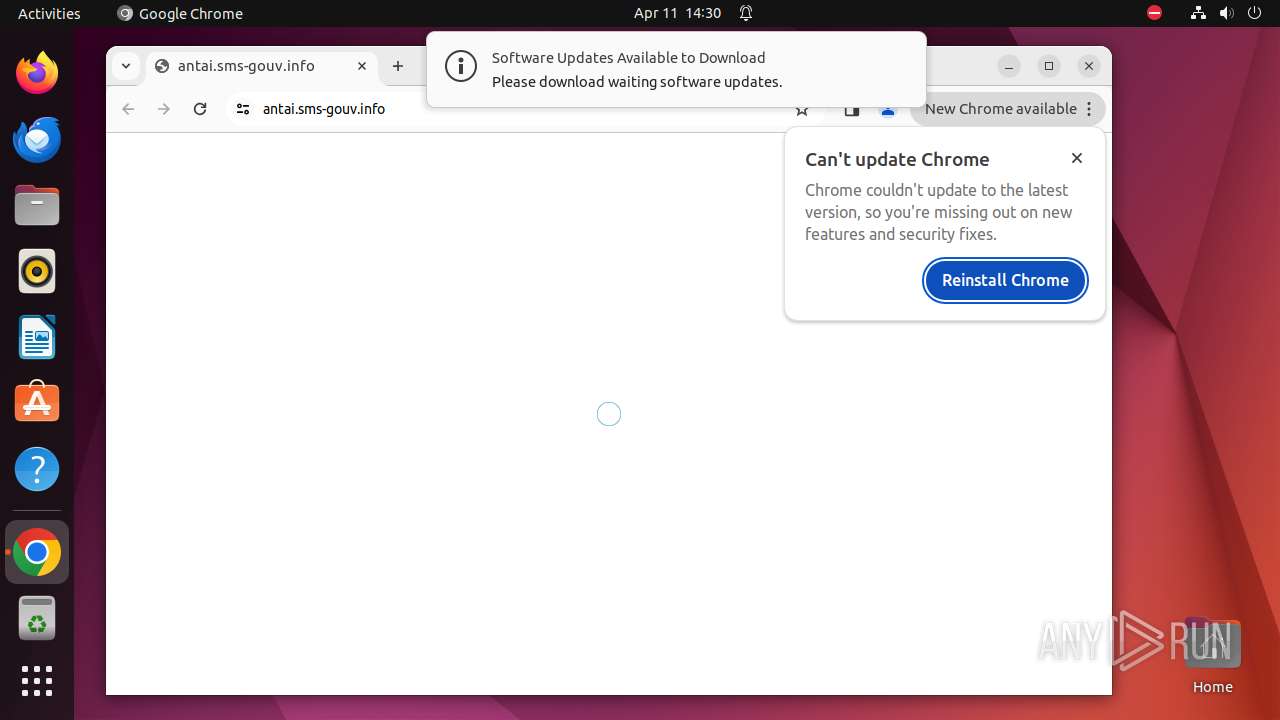Open the Activities overview
This screenshot has width=1280, height=720.
(x=49, y=13)
